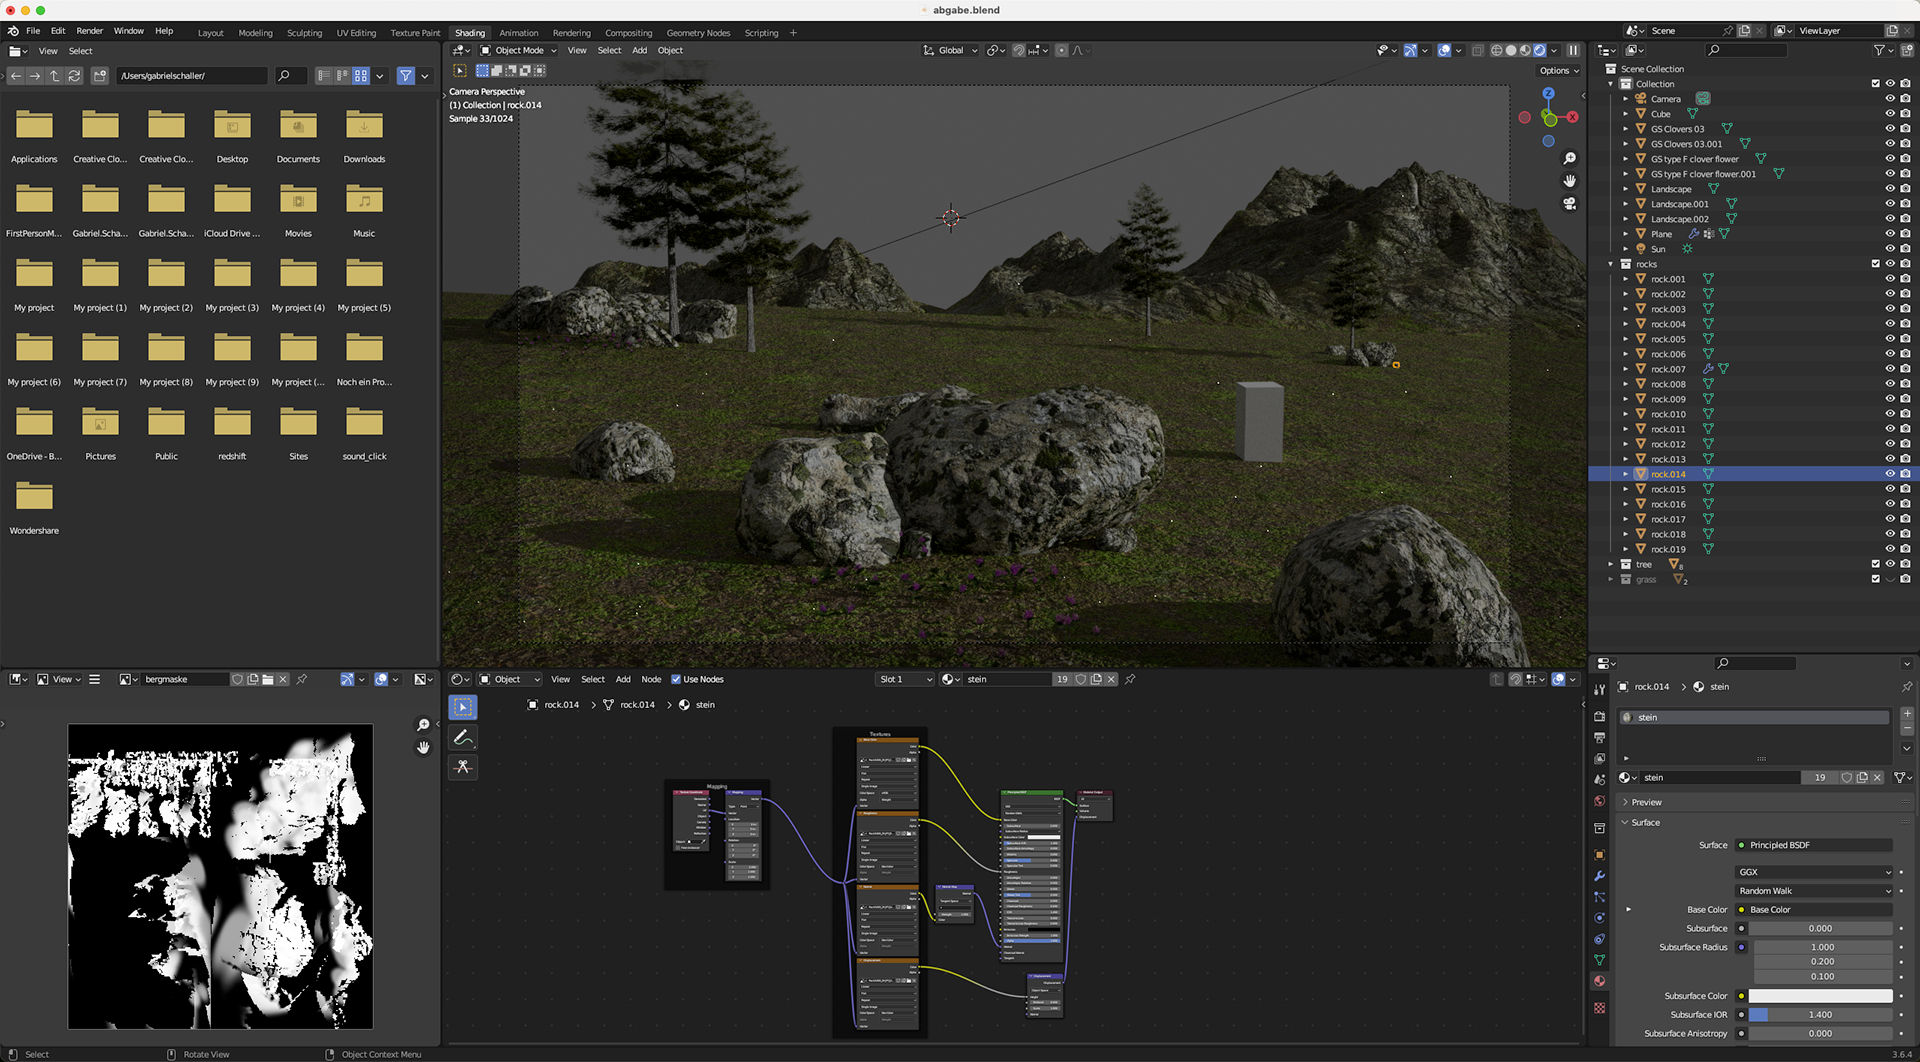The width and height of the screenshot is (1920, 1062).
Task: Select the node Links Cut tool
Action: [x=462, y=767]
